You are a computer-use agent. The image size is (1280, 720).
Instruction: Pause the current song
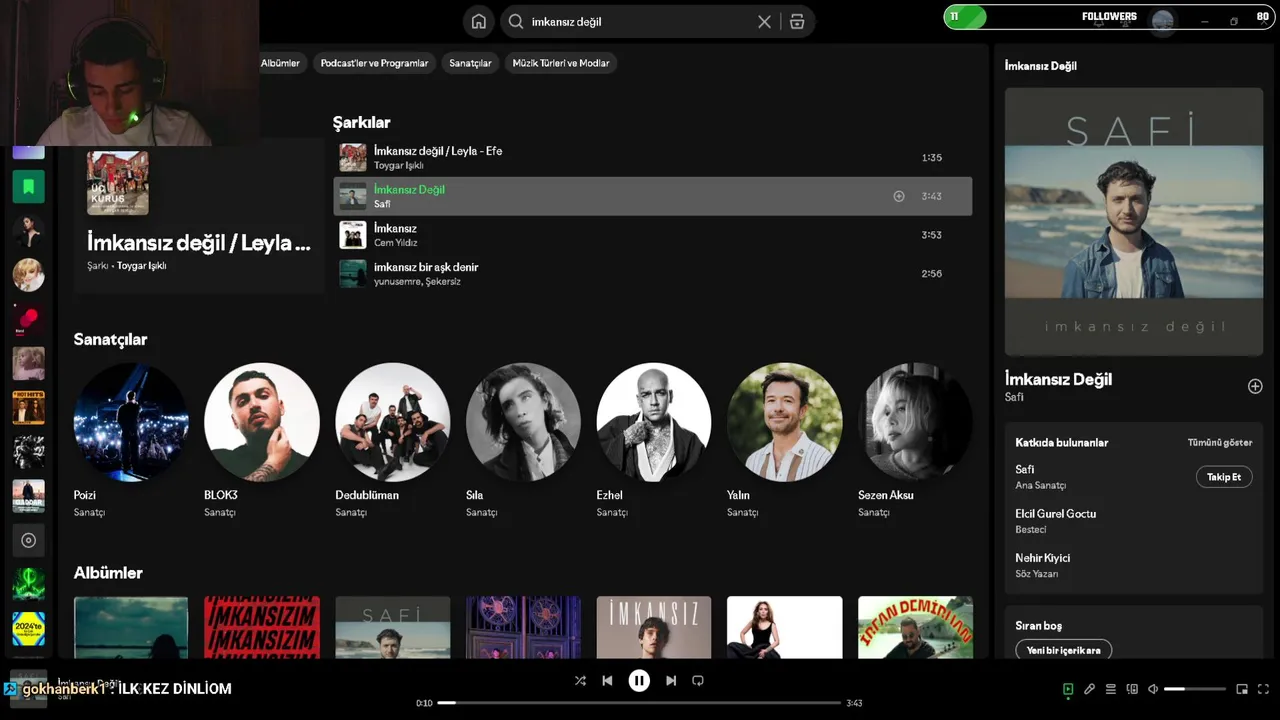tap(639, 681)
